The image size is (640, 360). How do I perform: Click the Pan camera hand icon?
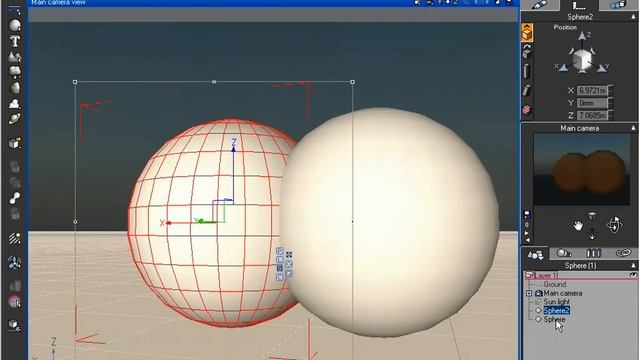point(578,225)
